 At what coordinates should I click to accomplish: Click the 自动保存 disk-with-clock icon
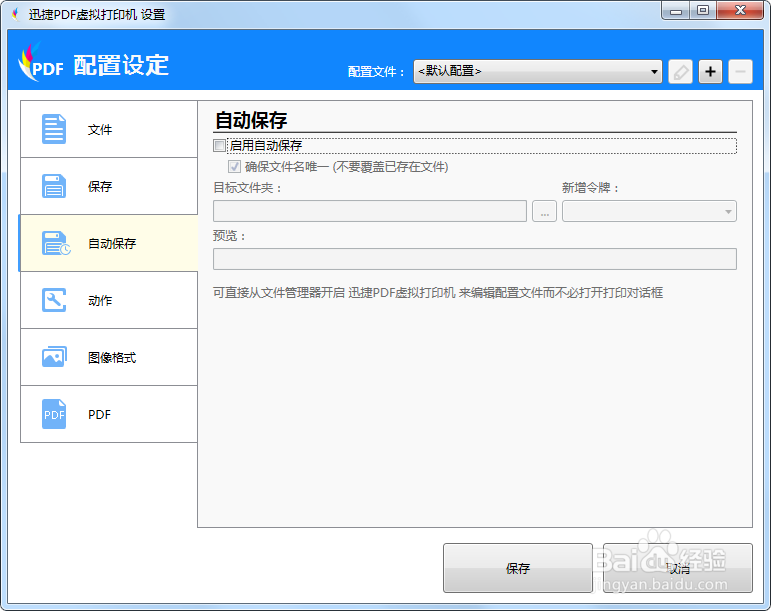tap(56, 243)
